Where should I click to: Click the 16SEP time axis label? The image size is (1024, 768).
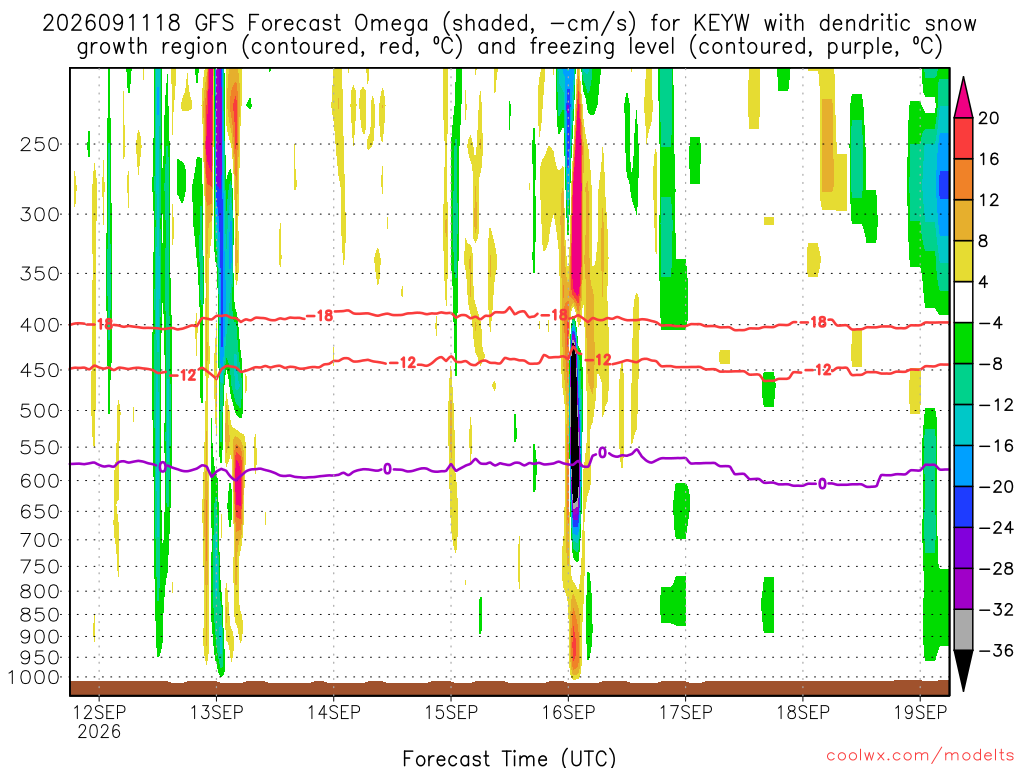click(569, 712)
